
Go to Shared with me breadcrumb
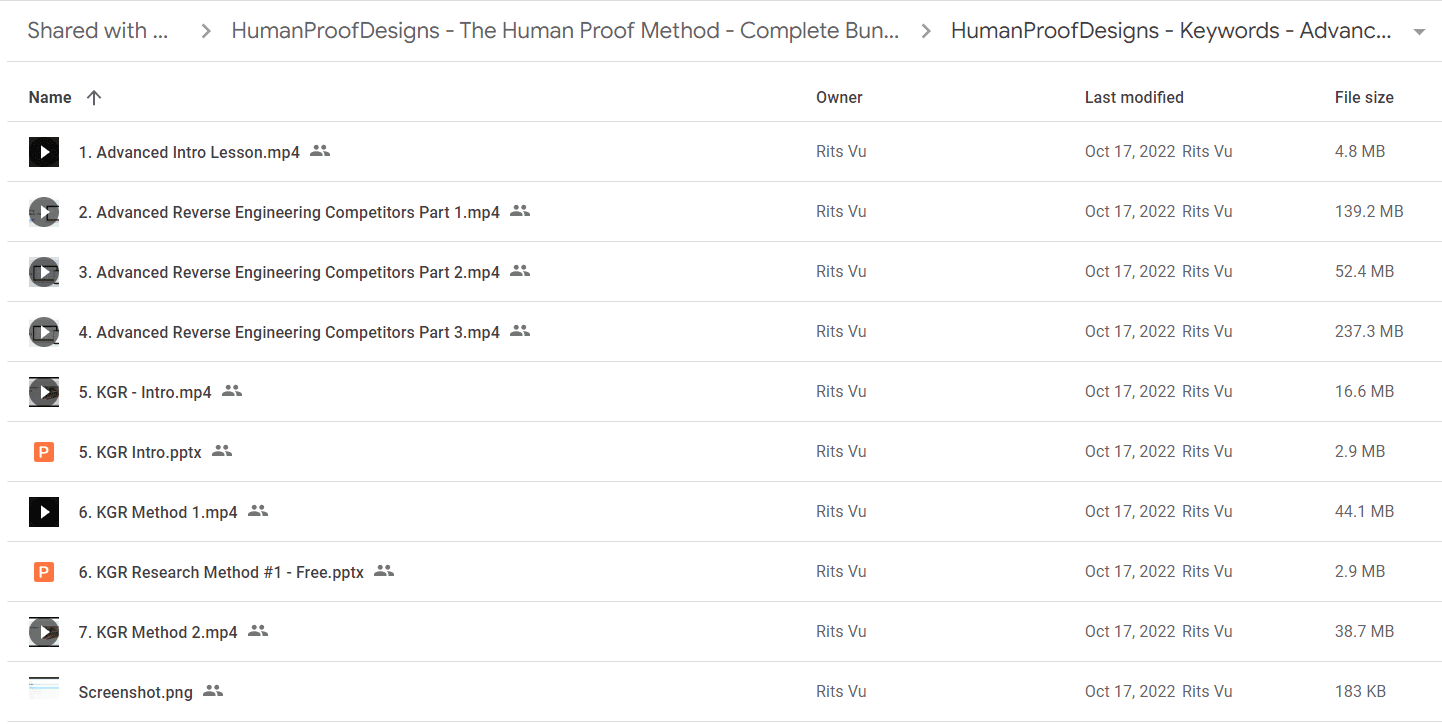pyautogui.click(x=98, y=31)
